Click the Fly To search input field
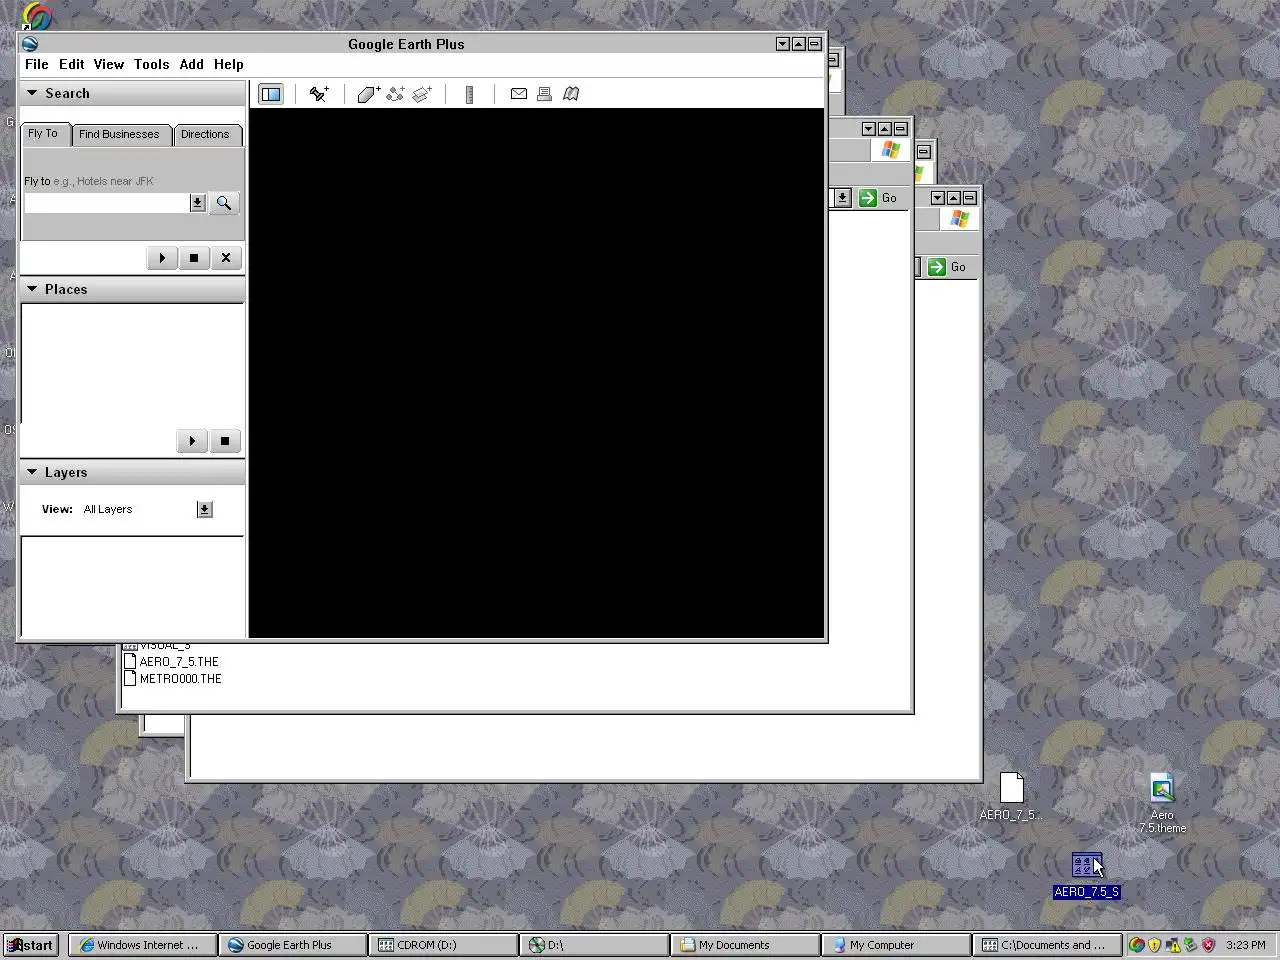The image size is (1280, 960). tap(106, 203)
